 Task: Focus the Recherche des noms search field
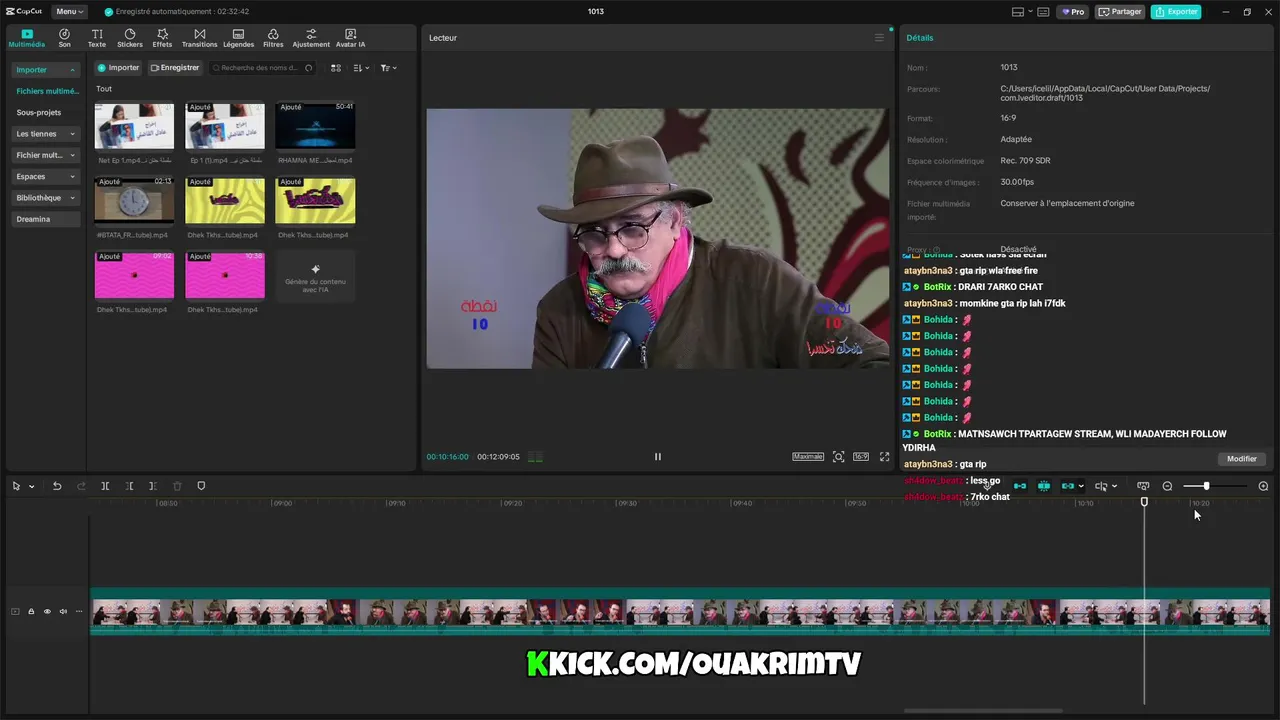click(x=263, y=68)
